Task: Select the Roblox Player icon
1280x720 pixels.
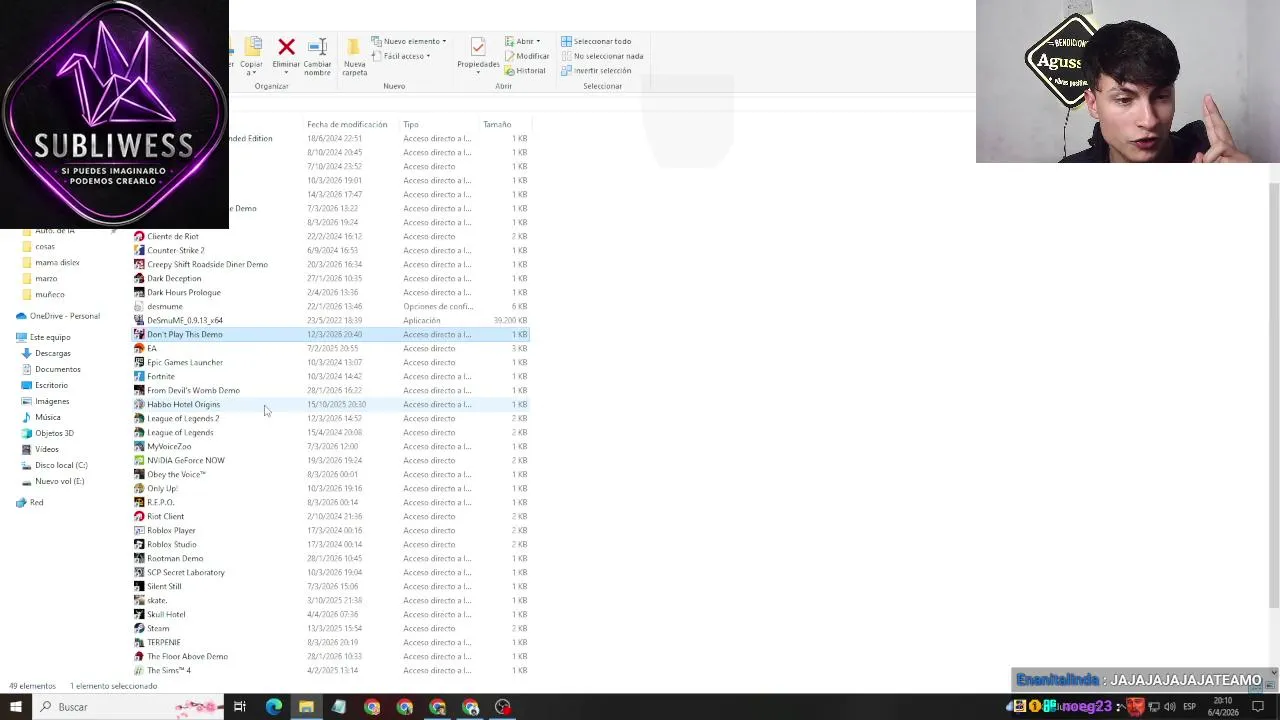Action: click(x=139, y=530)
